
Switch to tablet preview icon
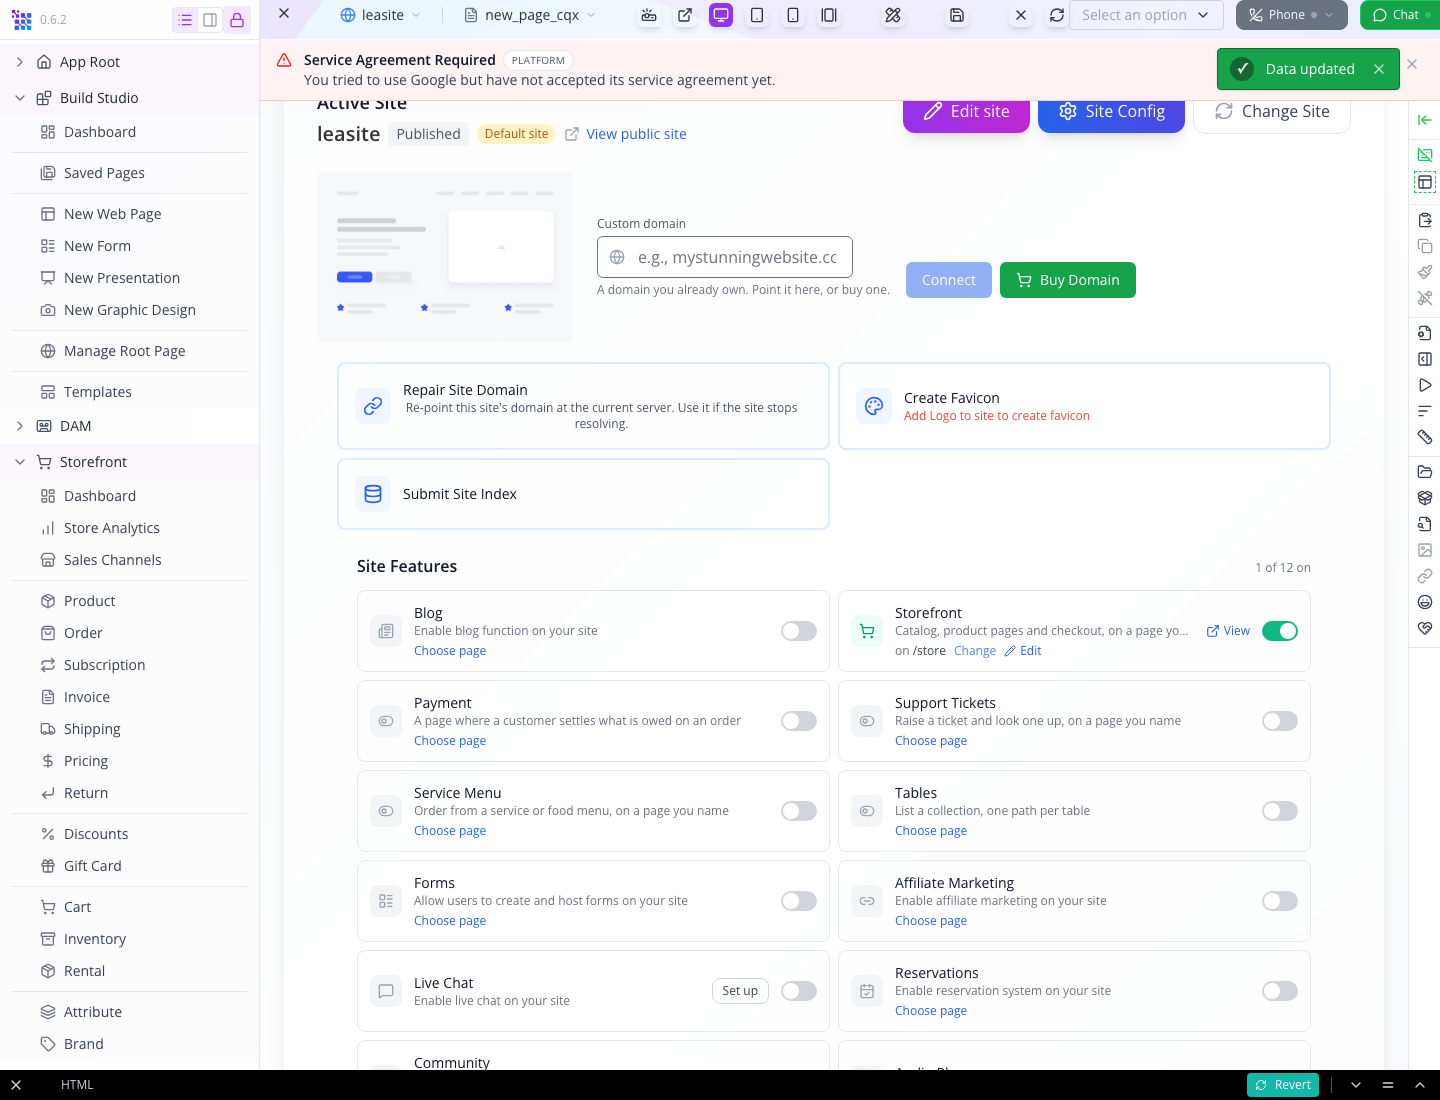pyautogui.click(x=757, y=15)
